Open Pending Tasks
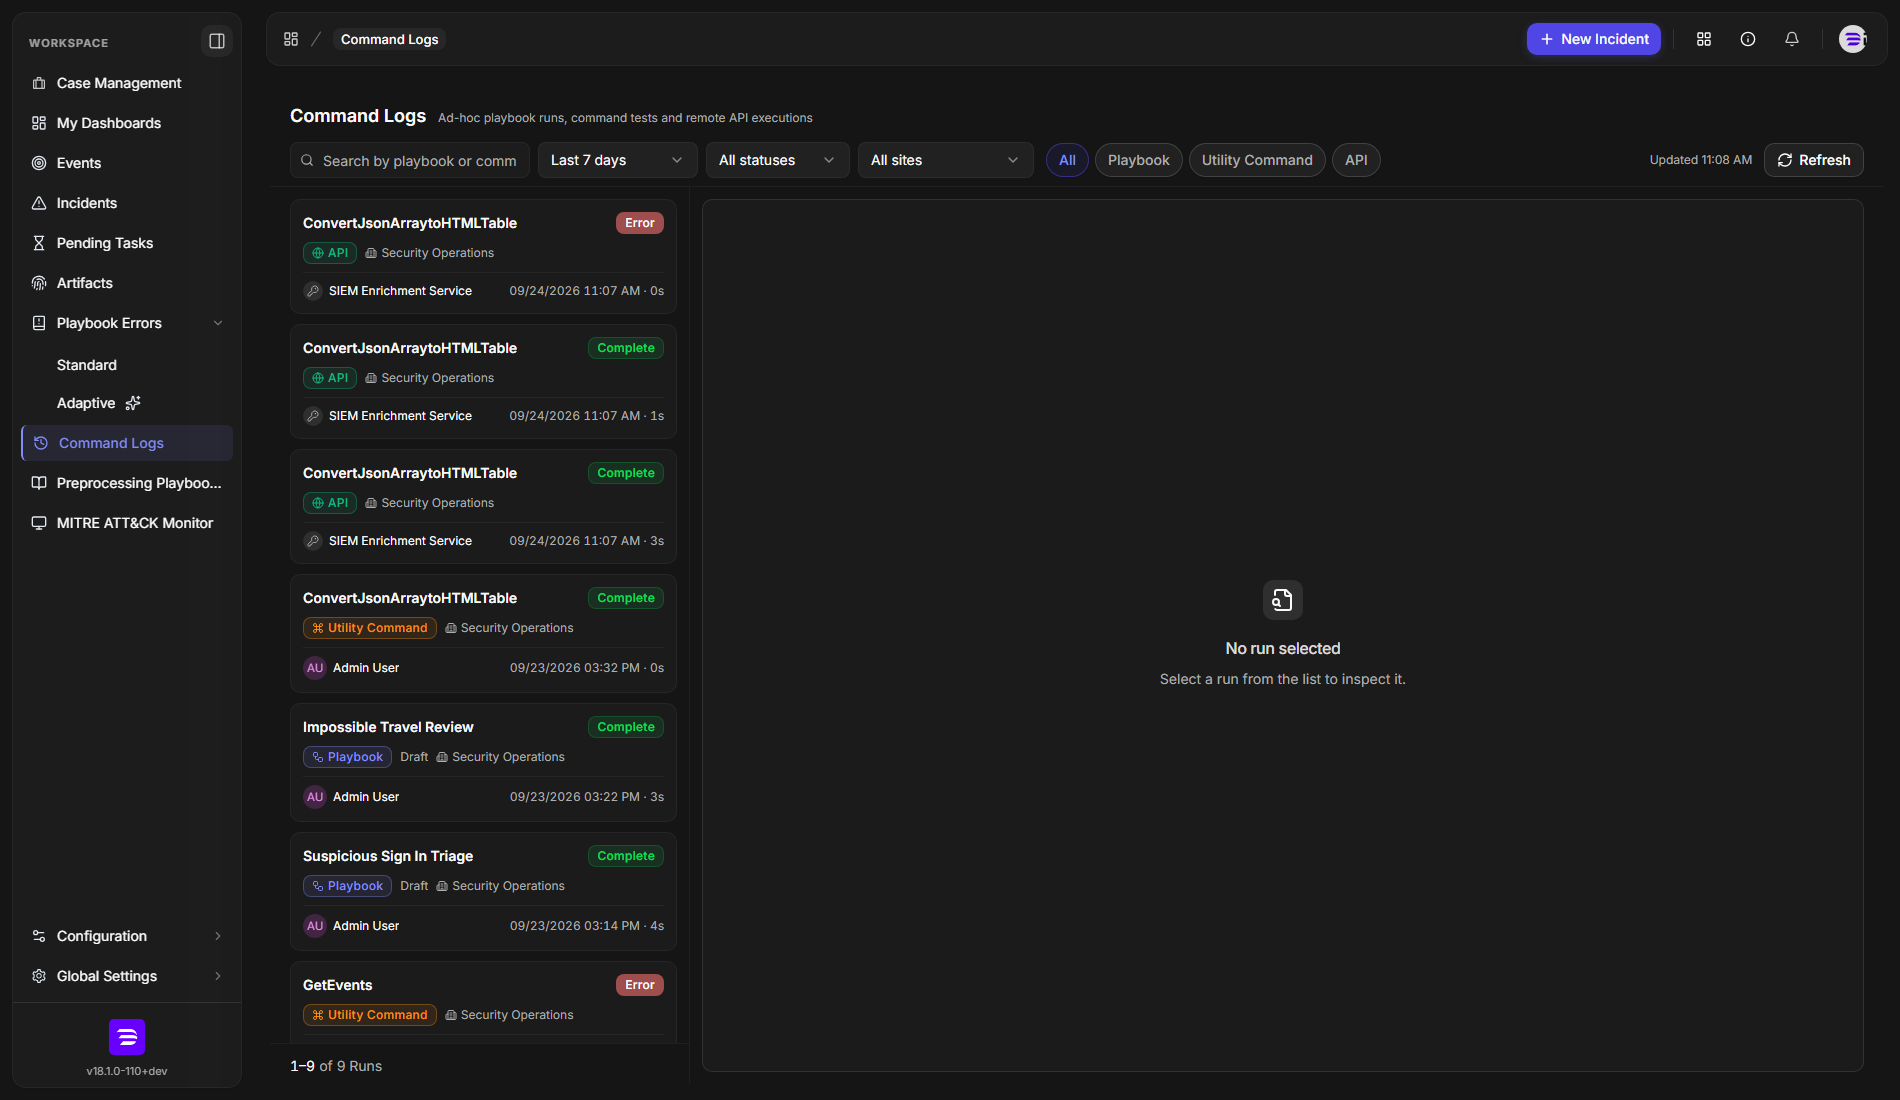 [127, 243]
